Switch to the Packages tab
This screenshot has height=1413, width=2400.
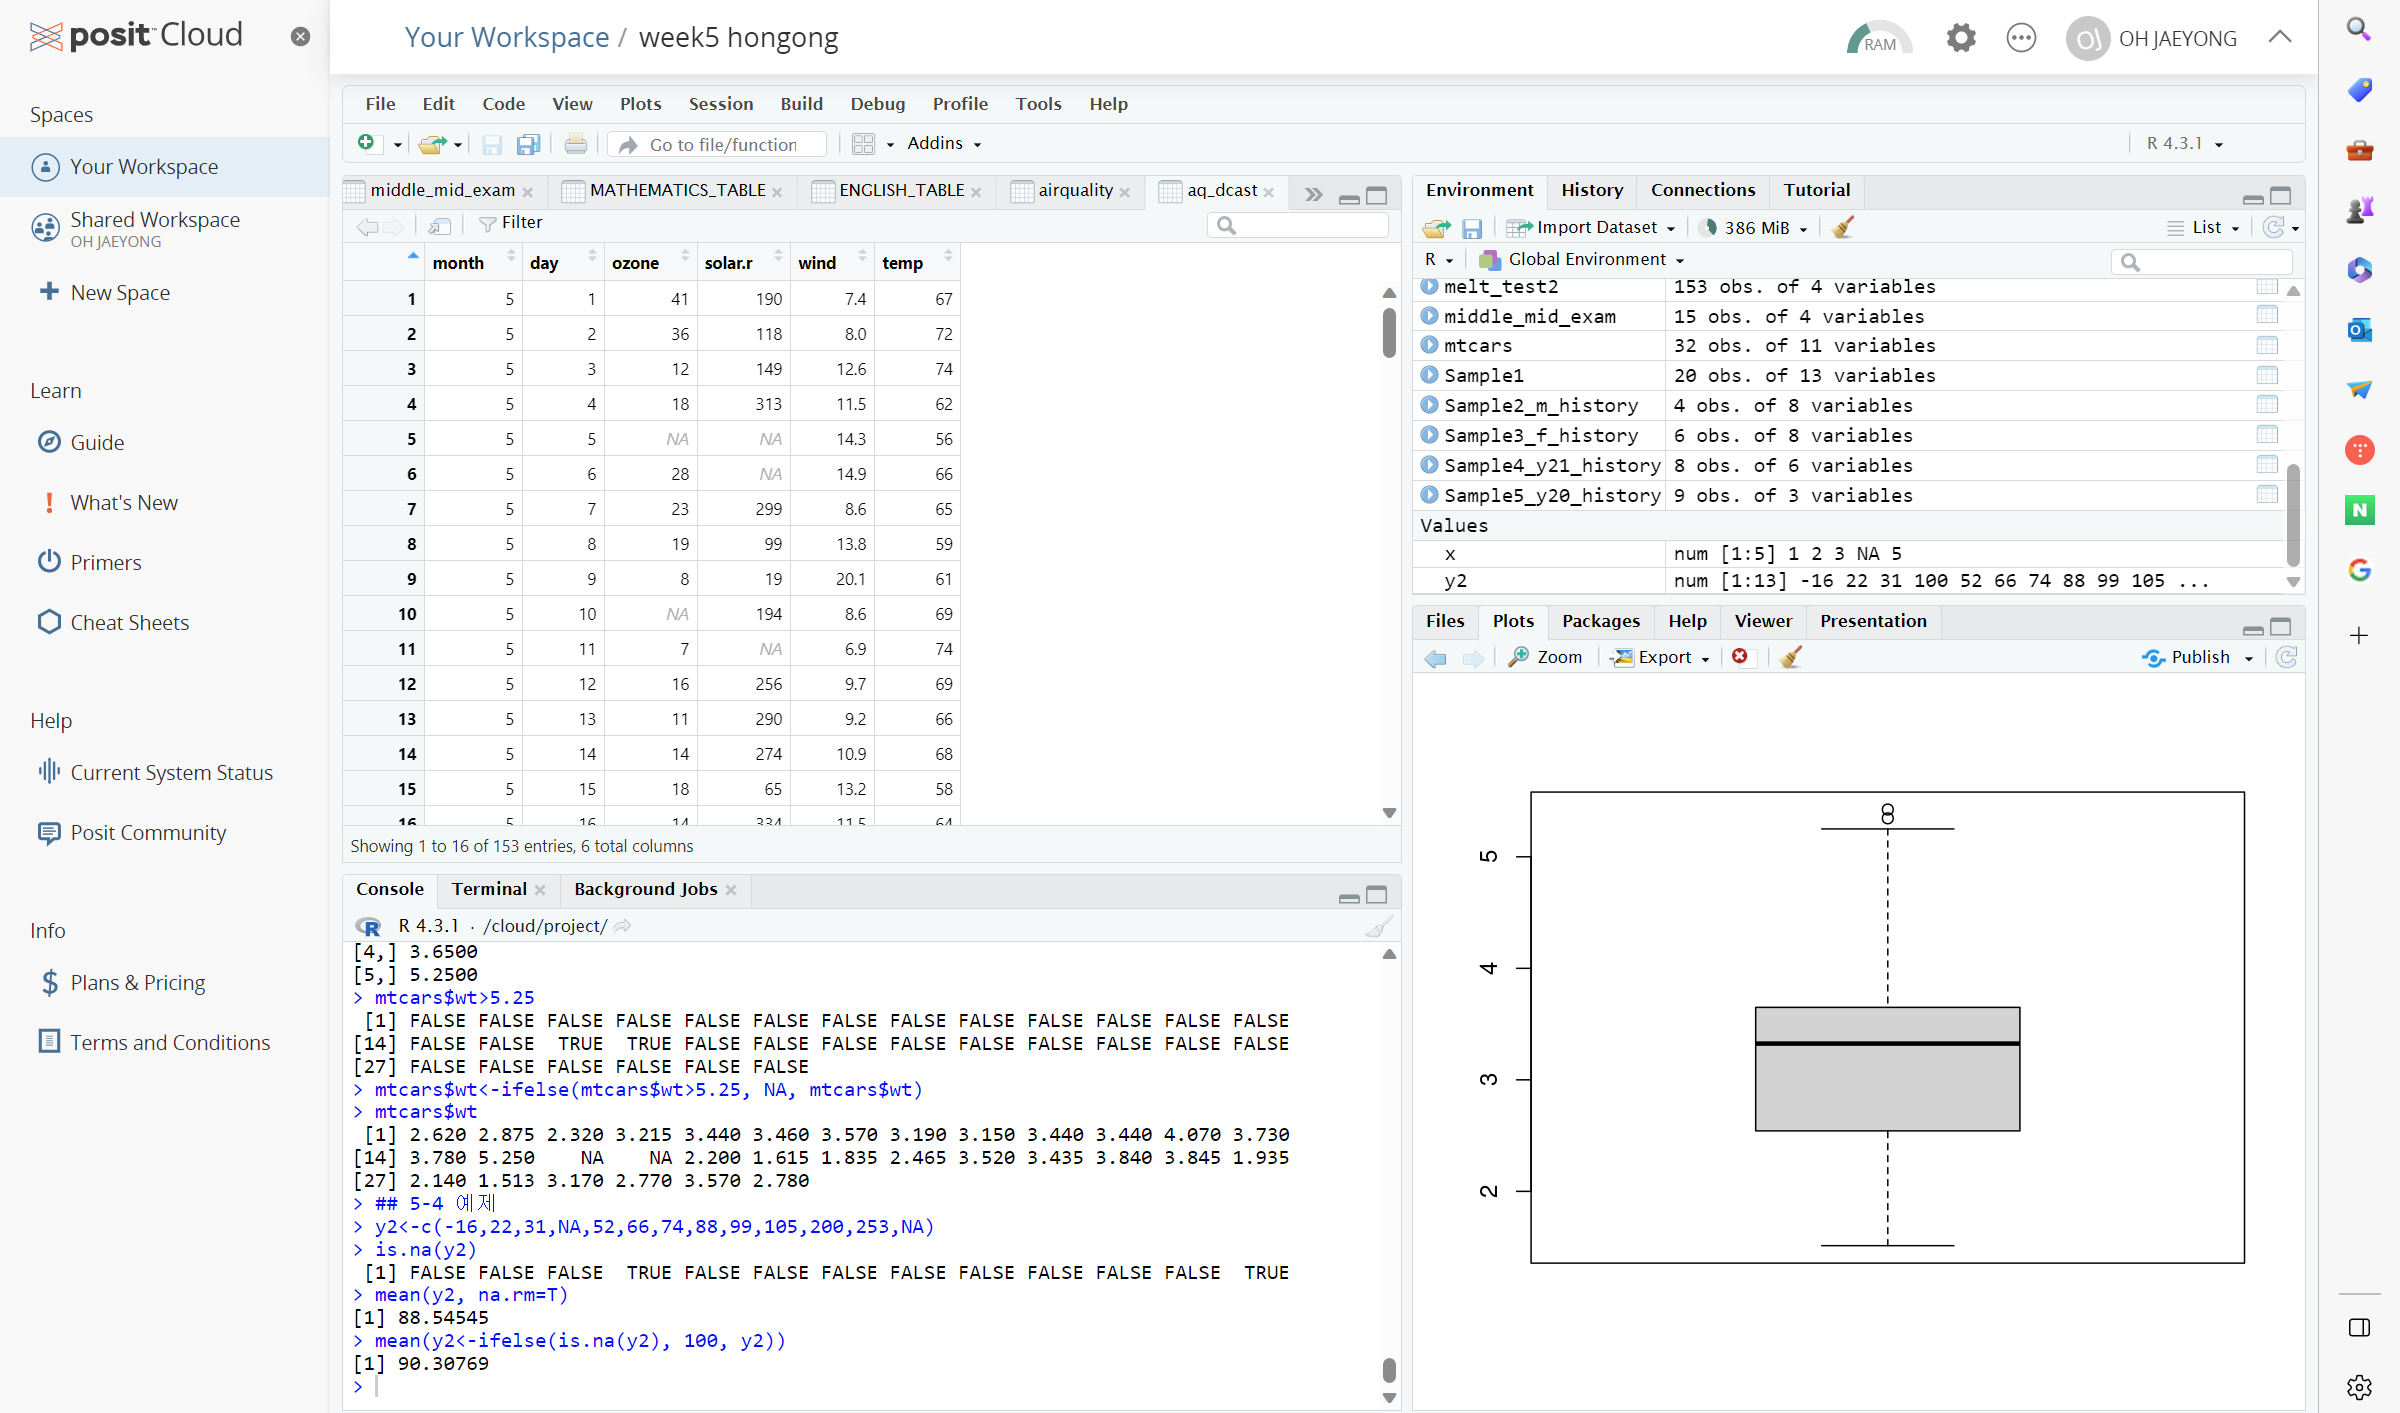[1600, 621]
